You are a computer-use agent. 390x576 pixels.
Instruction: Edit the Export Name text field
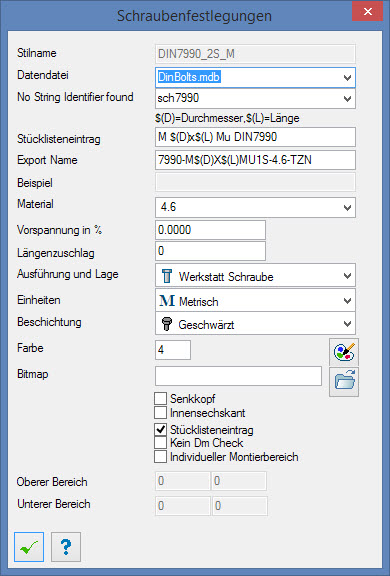(x=255, y=160)
